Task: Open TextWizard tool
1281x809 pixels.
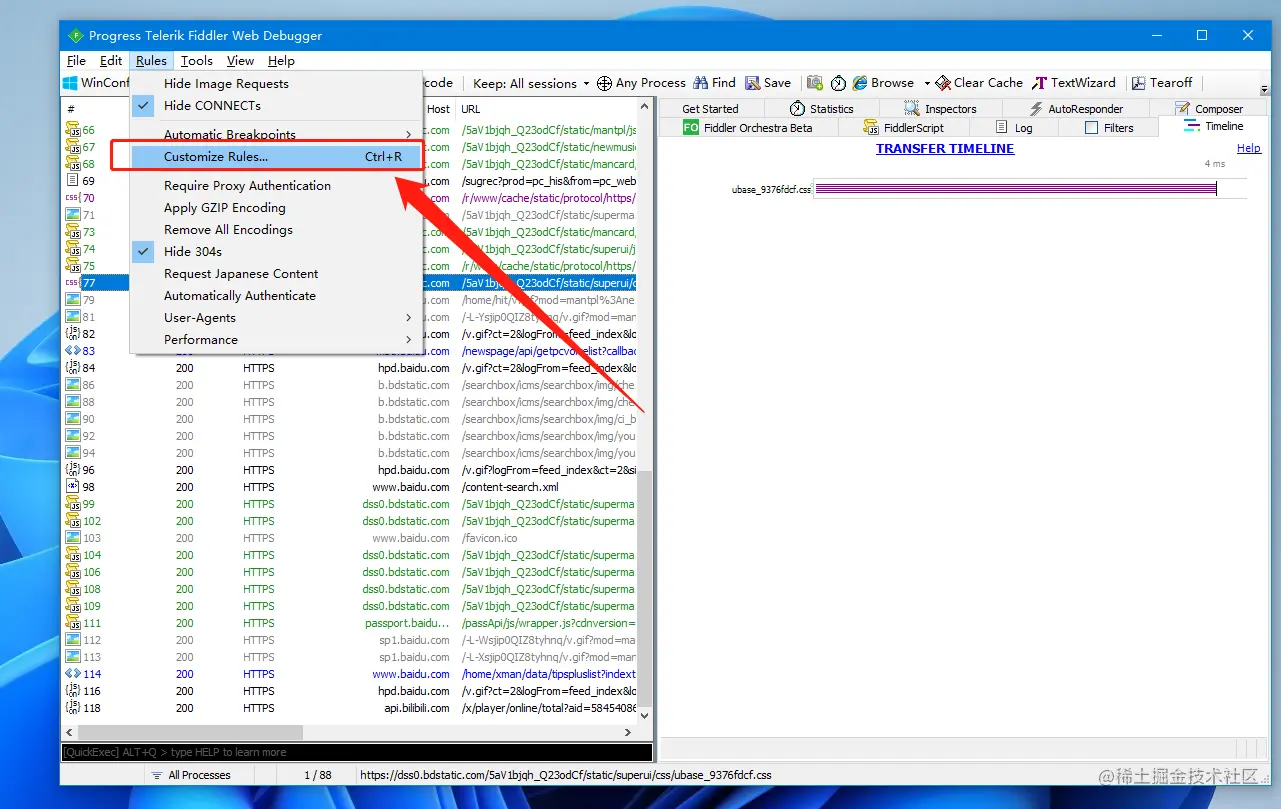Action: 1074,83
